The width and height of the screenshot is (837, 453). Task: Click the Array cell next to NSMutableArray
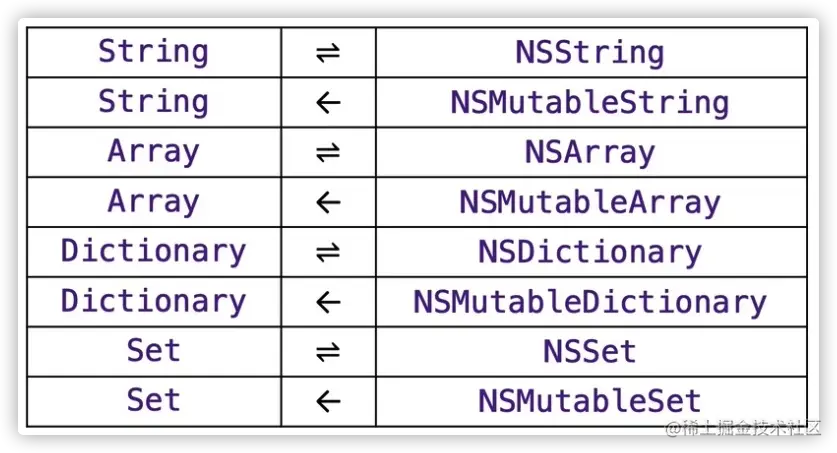tap(154, 202)
